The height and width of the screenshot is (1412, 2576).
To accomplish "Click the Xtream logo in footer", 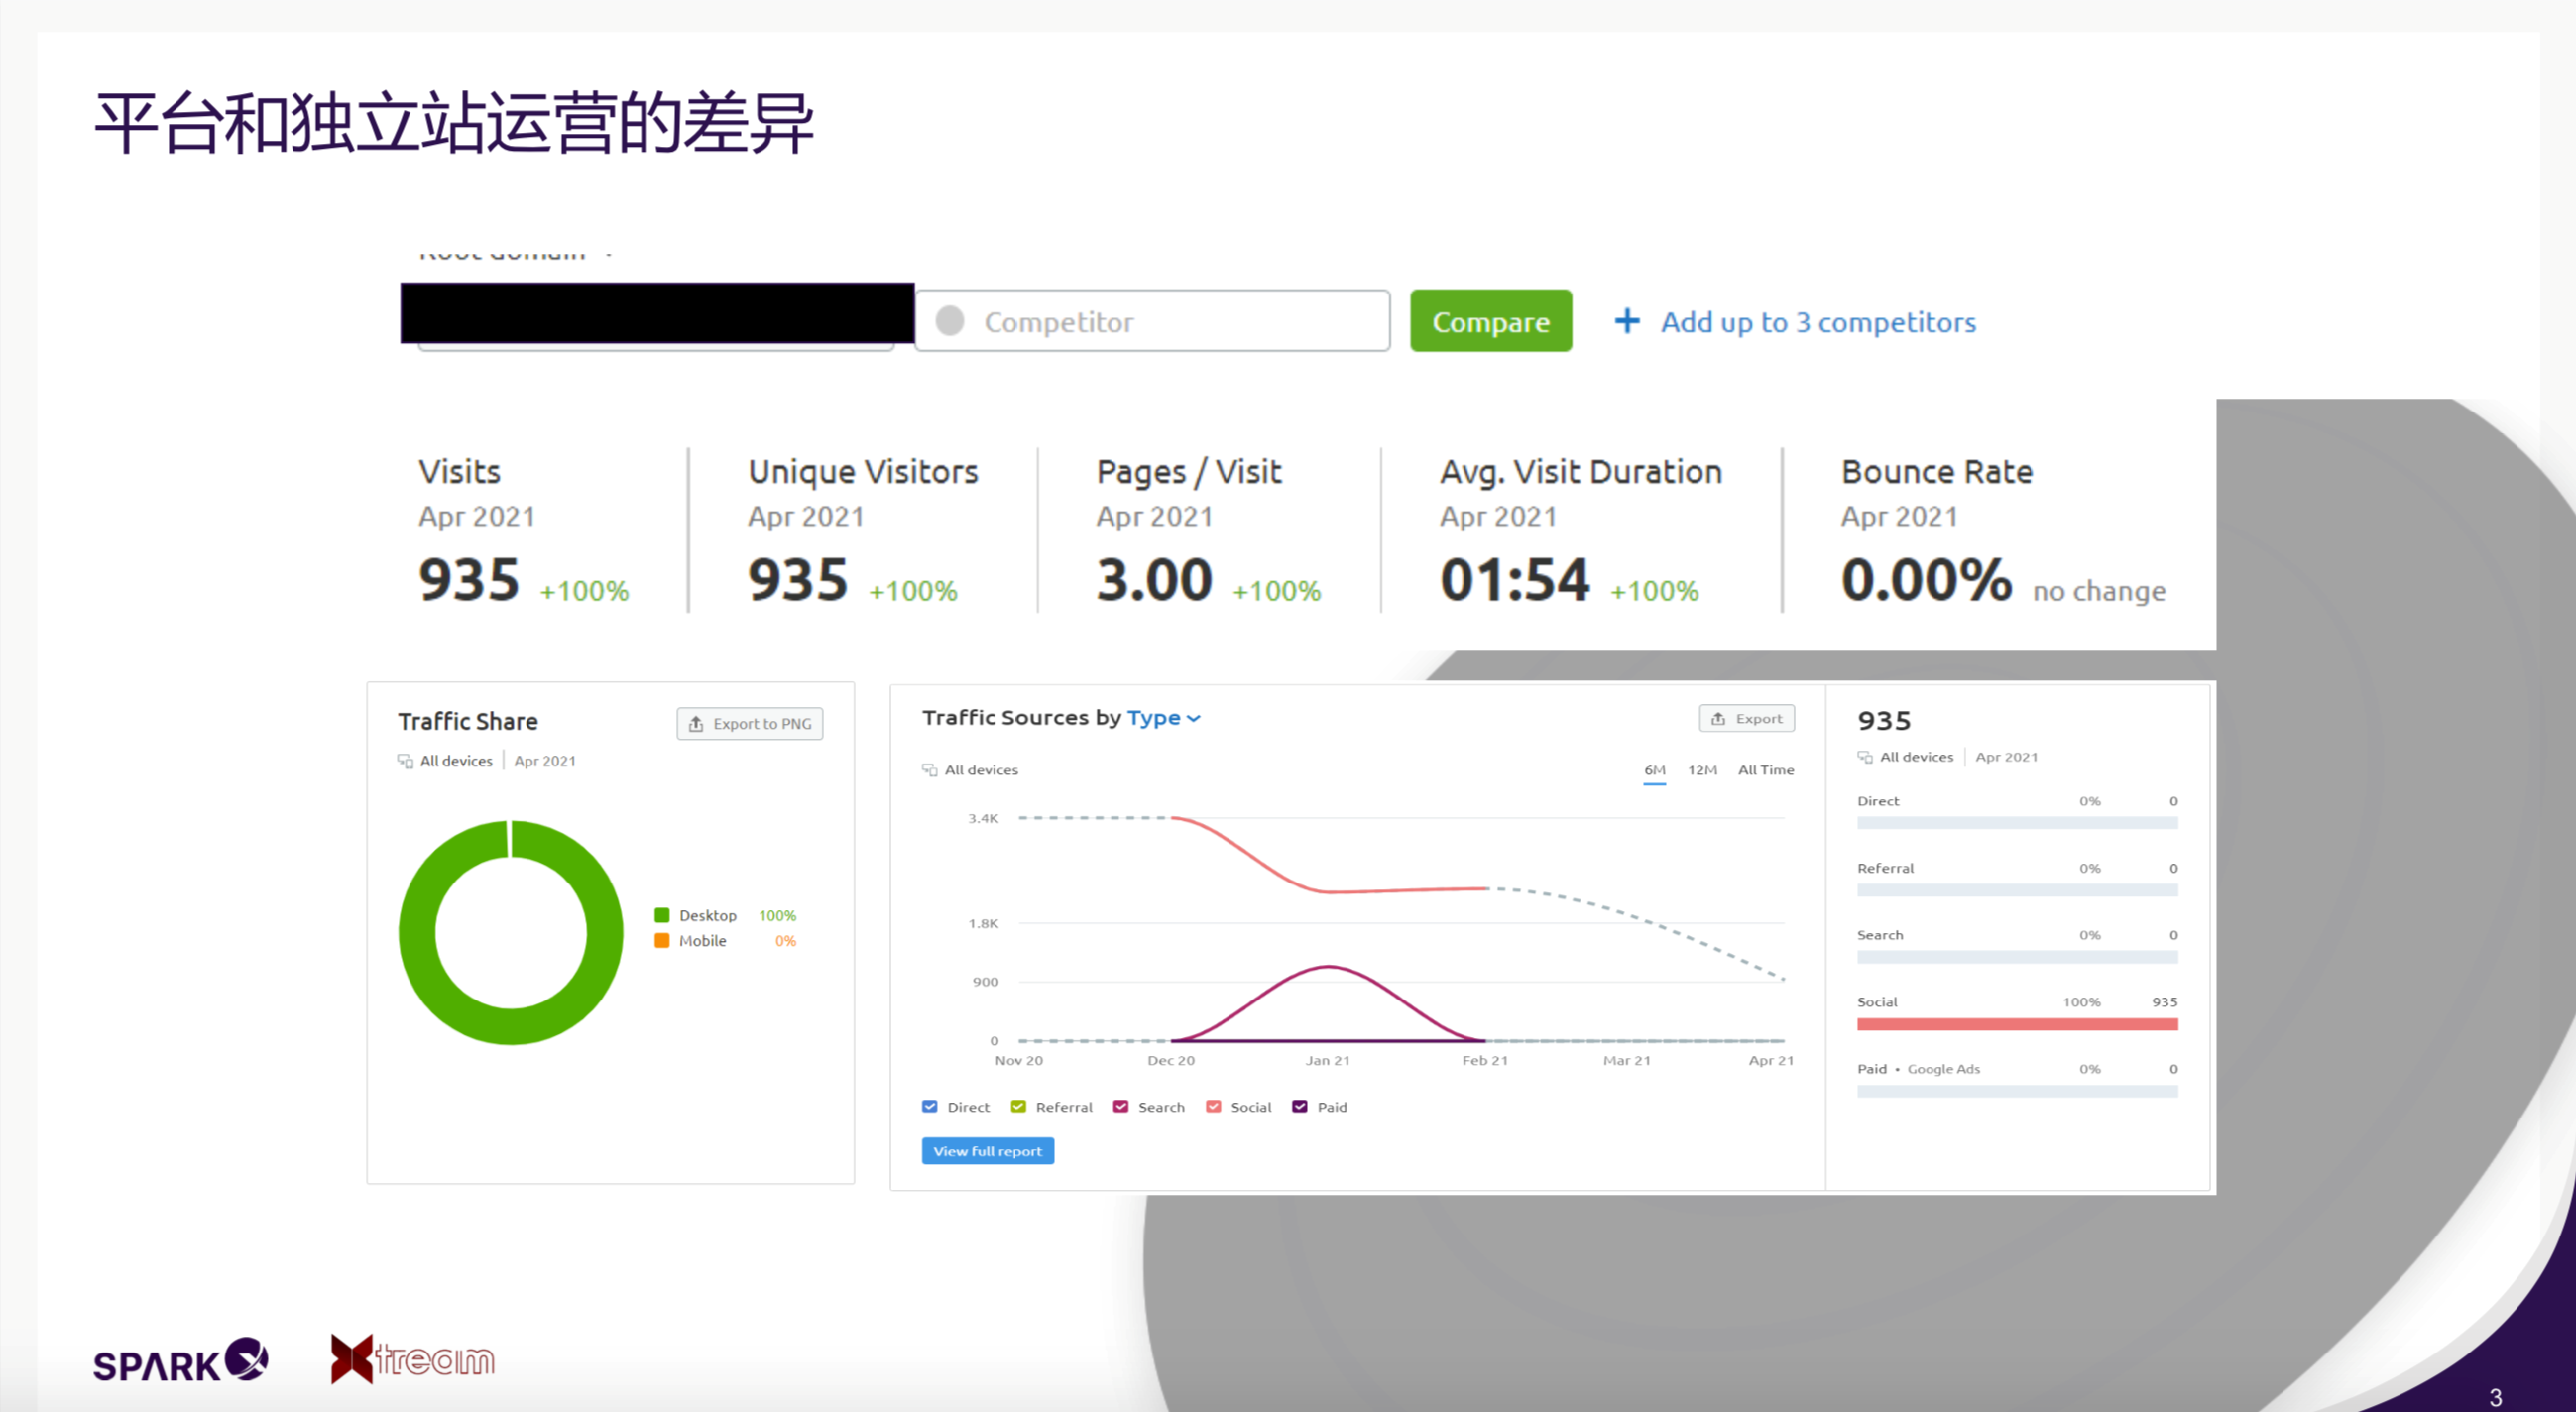I will click(x=413, y=1359).
